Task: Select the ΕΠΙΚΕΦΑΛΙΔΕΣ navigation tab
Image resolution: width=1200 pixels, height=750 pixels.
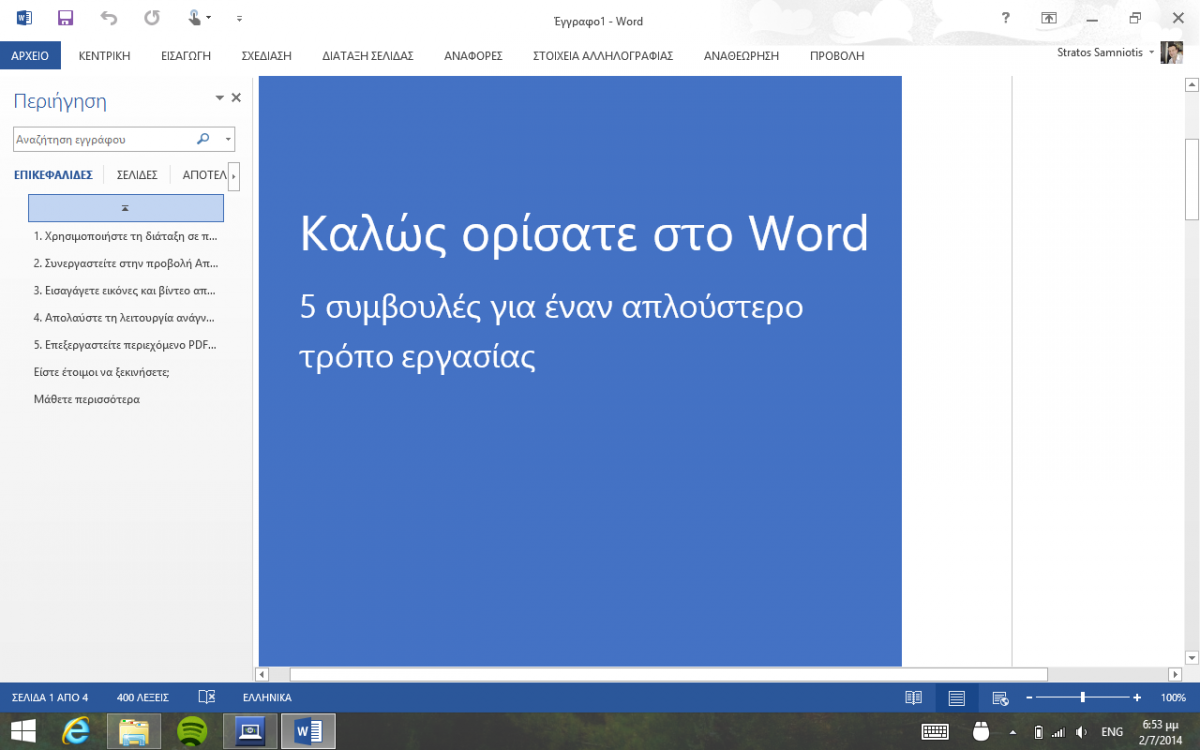Action: [53, 175]
